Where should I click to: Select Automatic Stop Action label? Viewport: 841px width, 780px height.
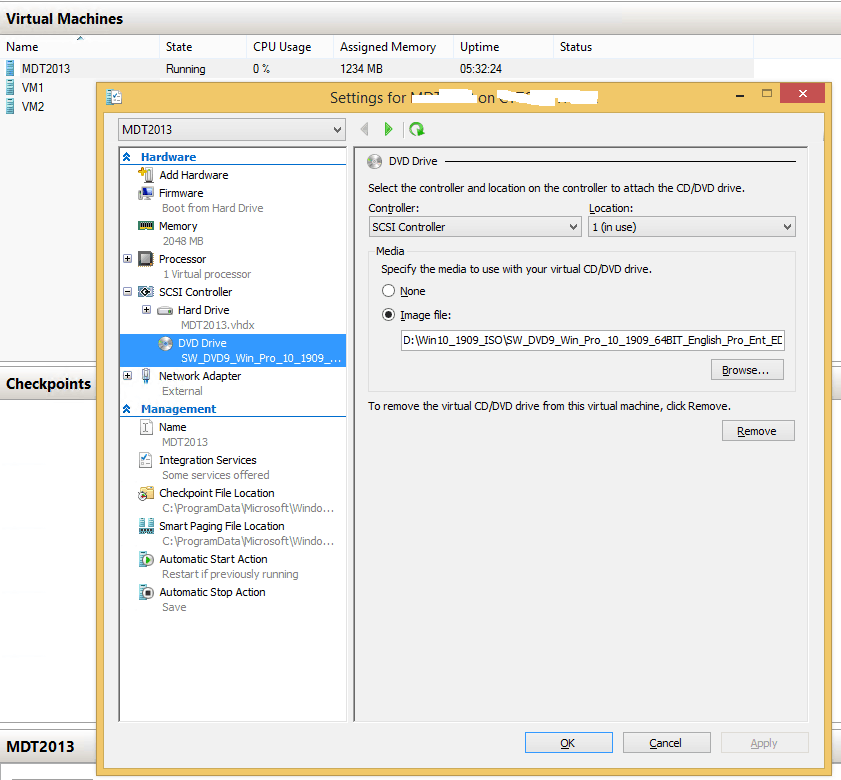(x=212, y=592)
